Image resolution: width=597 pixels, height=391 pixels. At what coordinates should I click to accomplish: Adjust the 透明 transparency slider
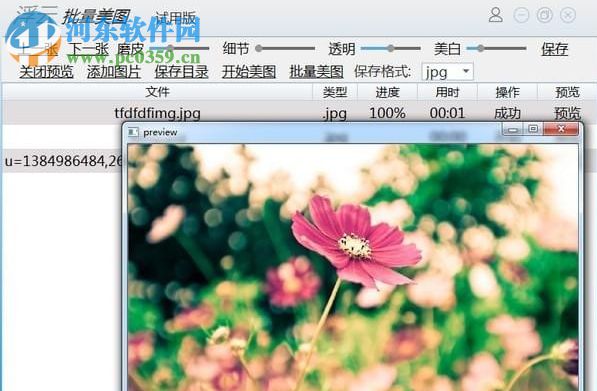tap(391, 48)
